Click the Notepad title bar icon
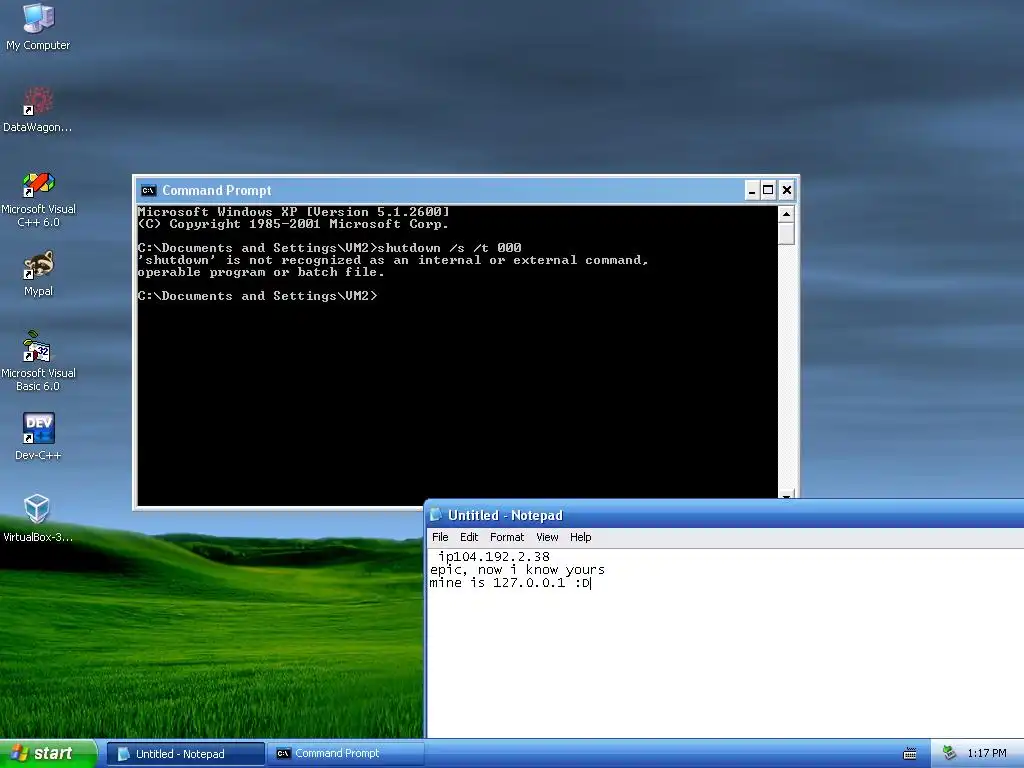This screenshot has width=1024, height=768. pos(436,515)
